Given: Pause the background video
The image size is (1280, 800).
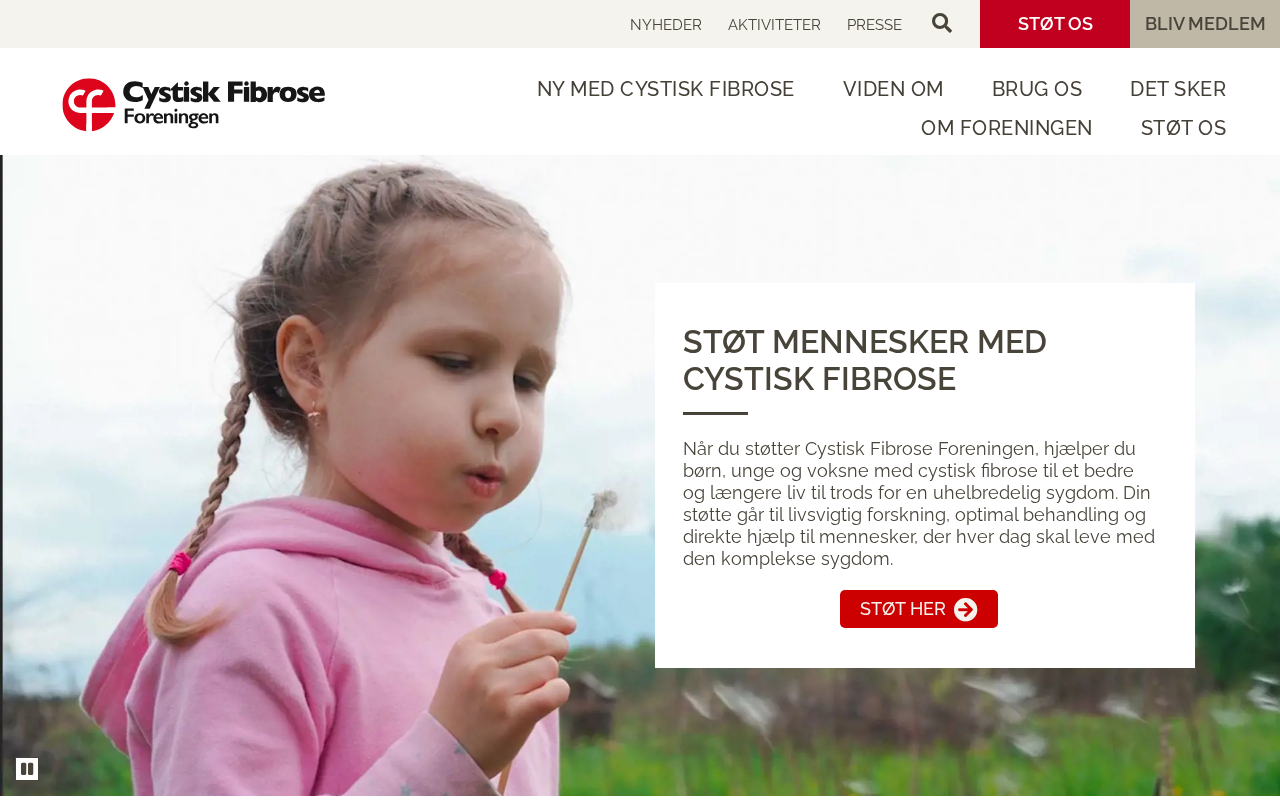Looking at the screenshot, I should click(x=27, y=769).
